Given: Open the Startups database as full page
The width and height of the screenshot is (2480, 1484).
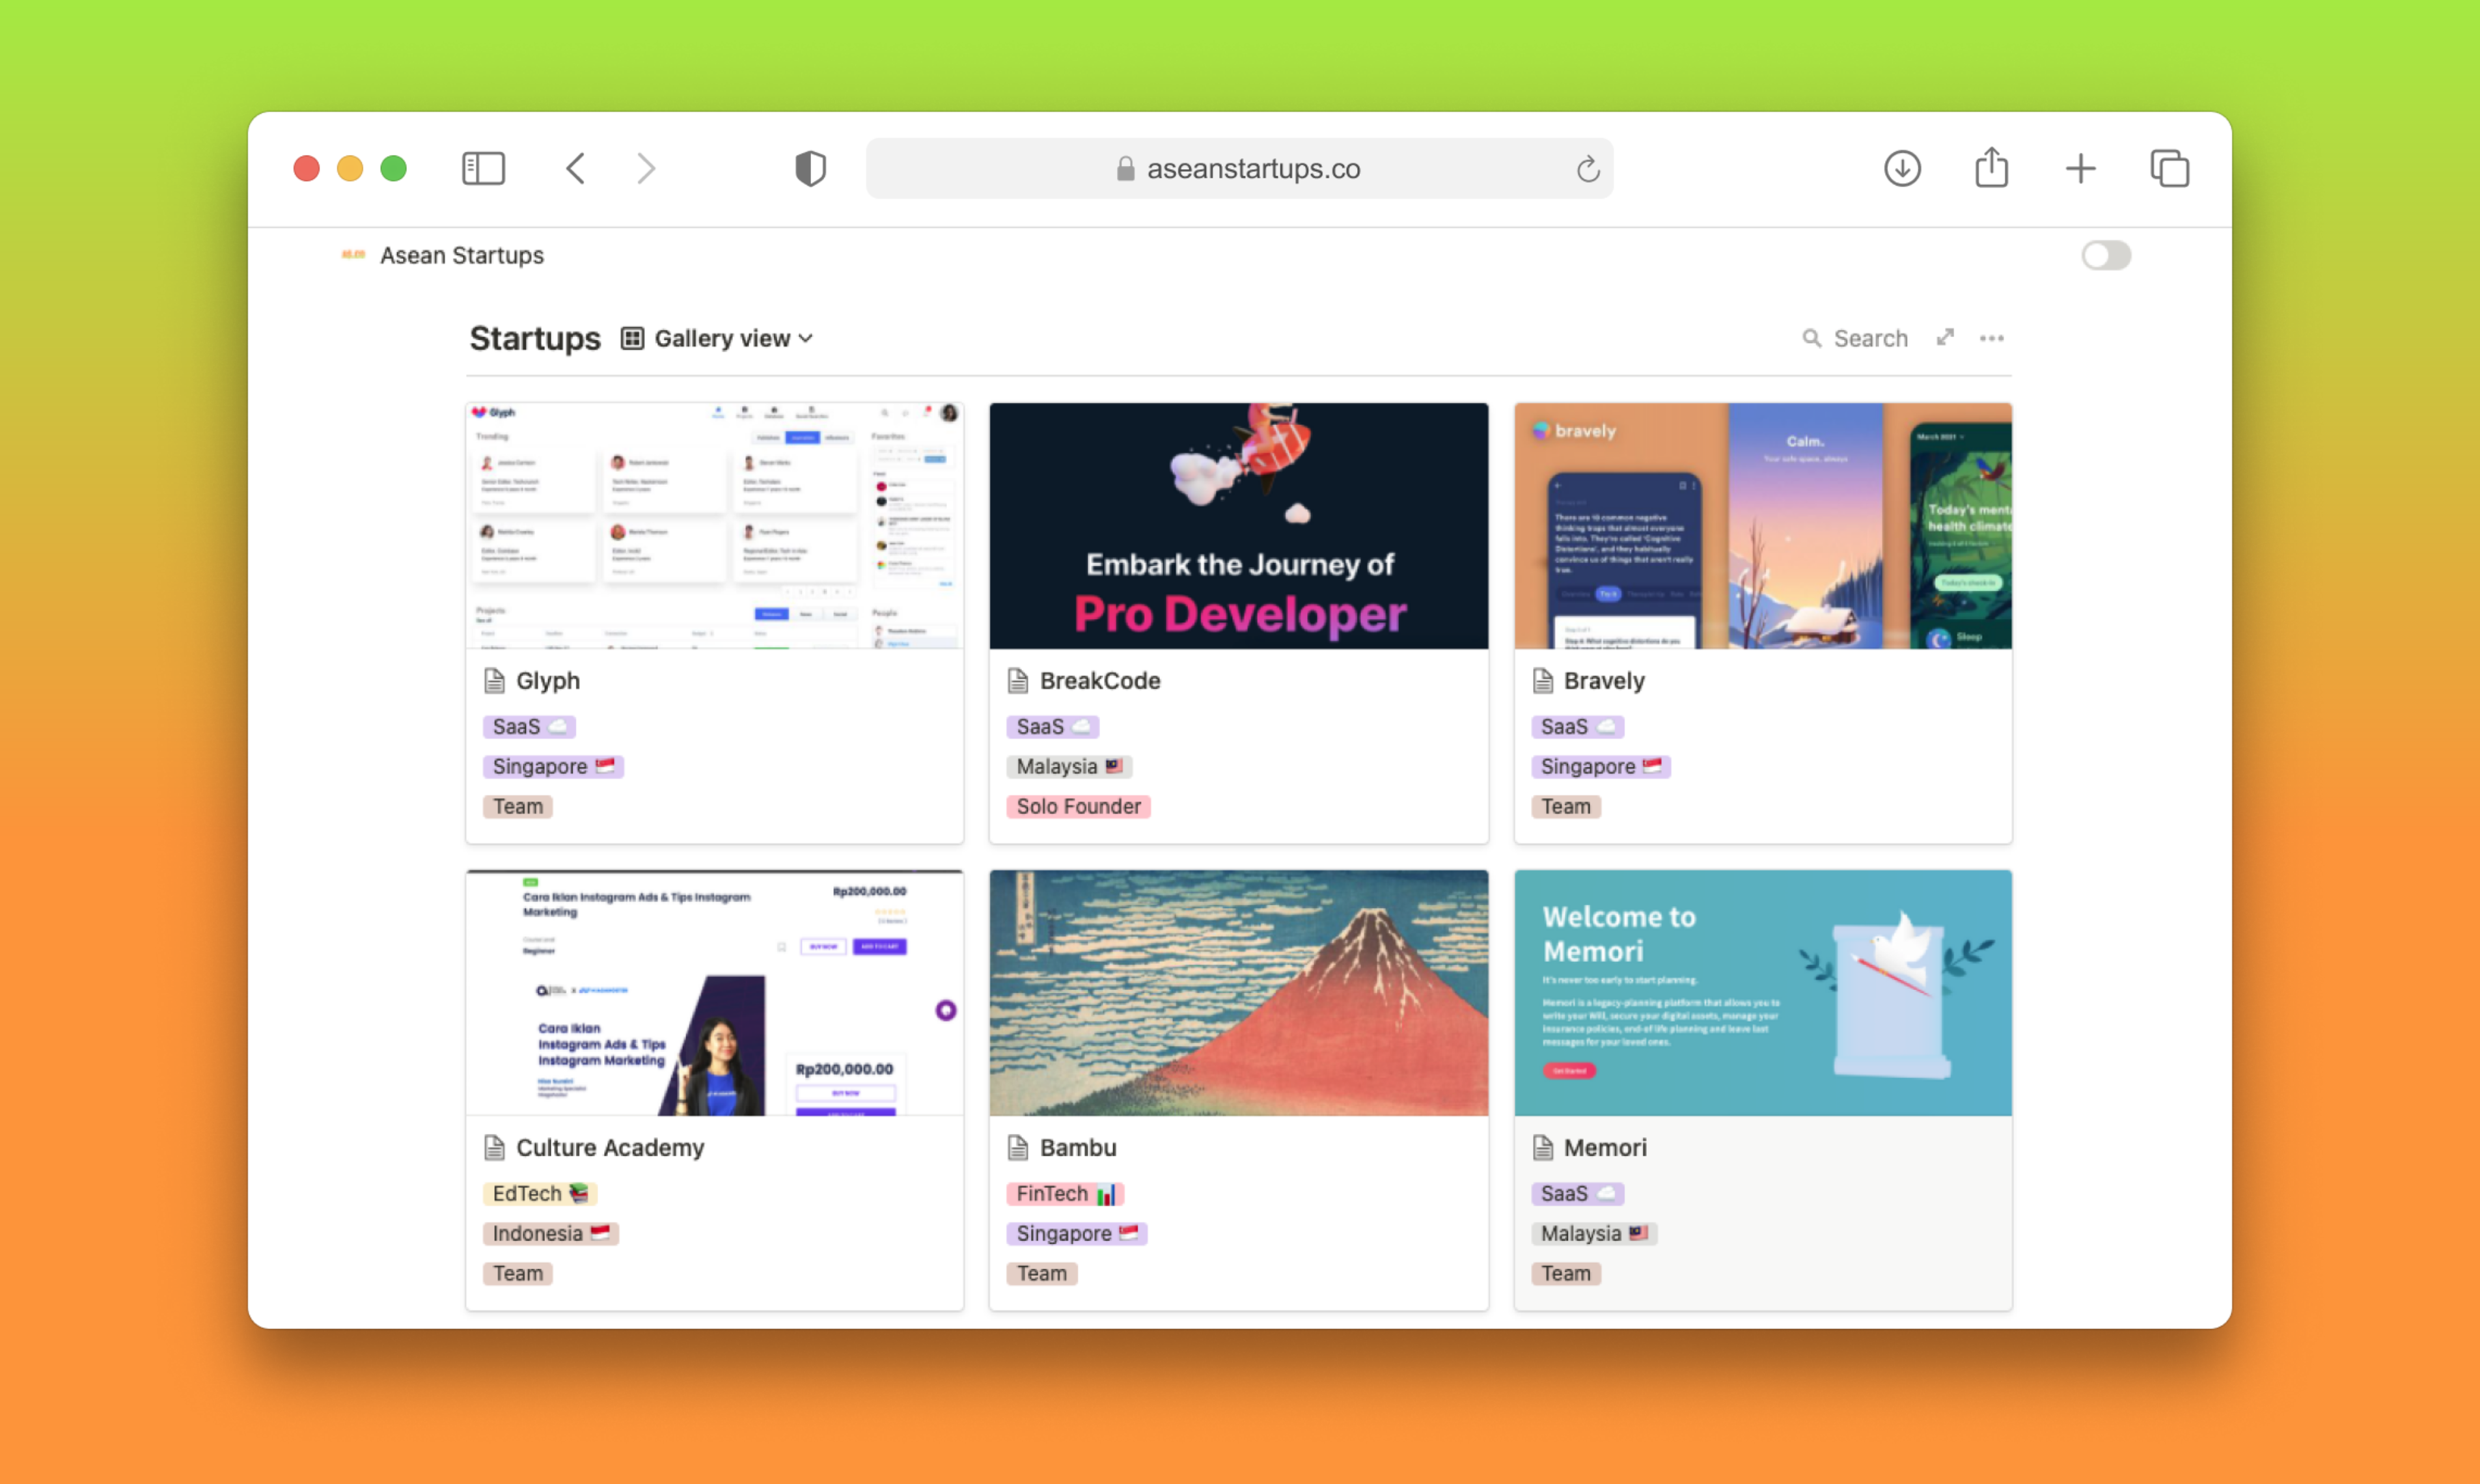Looking at the screenshot, I should pos(1945,337).
